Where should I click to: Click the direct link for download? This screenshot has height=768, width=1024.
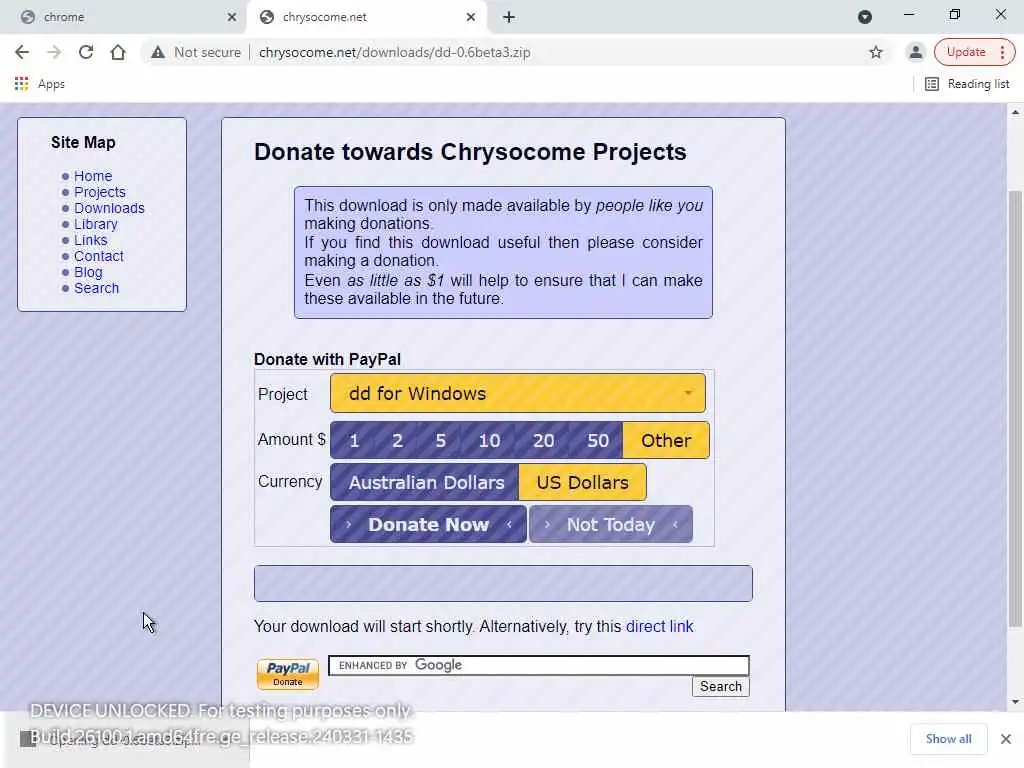click(x=659, y=626)
